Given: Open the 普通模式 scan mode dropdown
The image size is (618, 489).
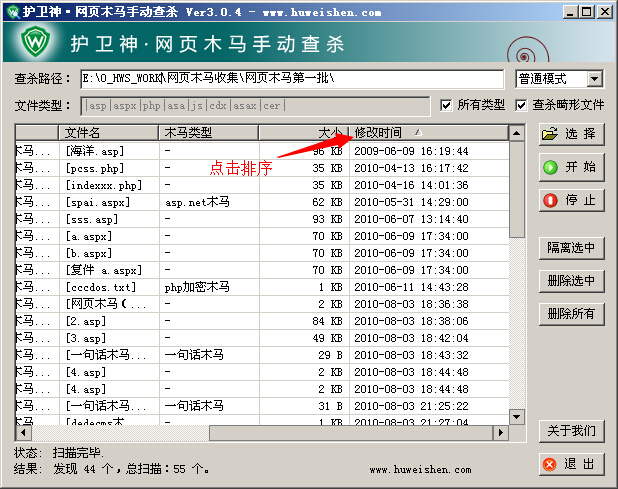Looking at the screenshot, I should coord(594,79).
